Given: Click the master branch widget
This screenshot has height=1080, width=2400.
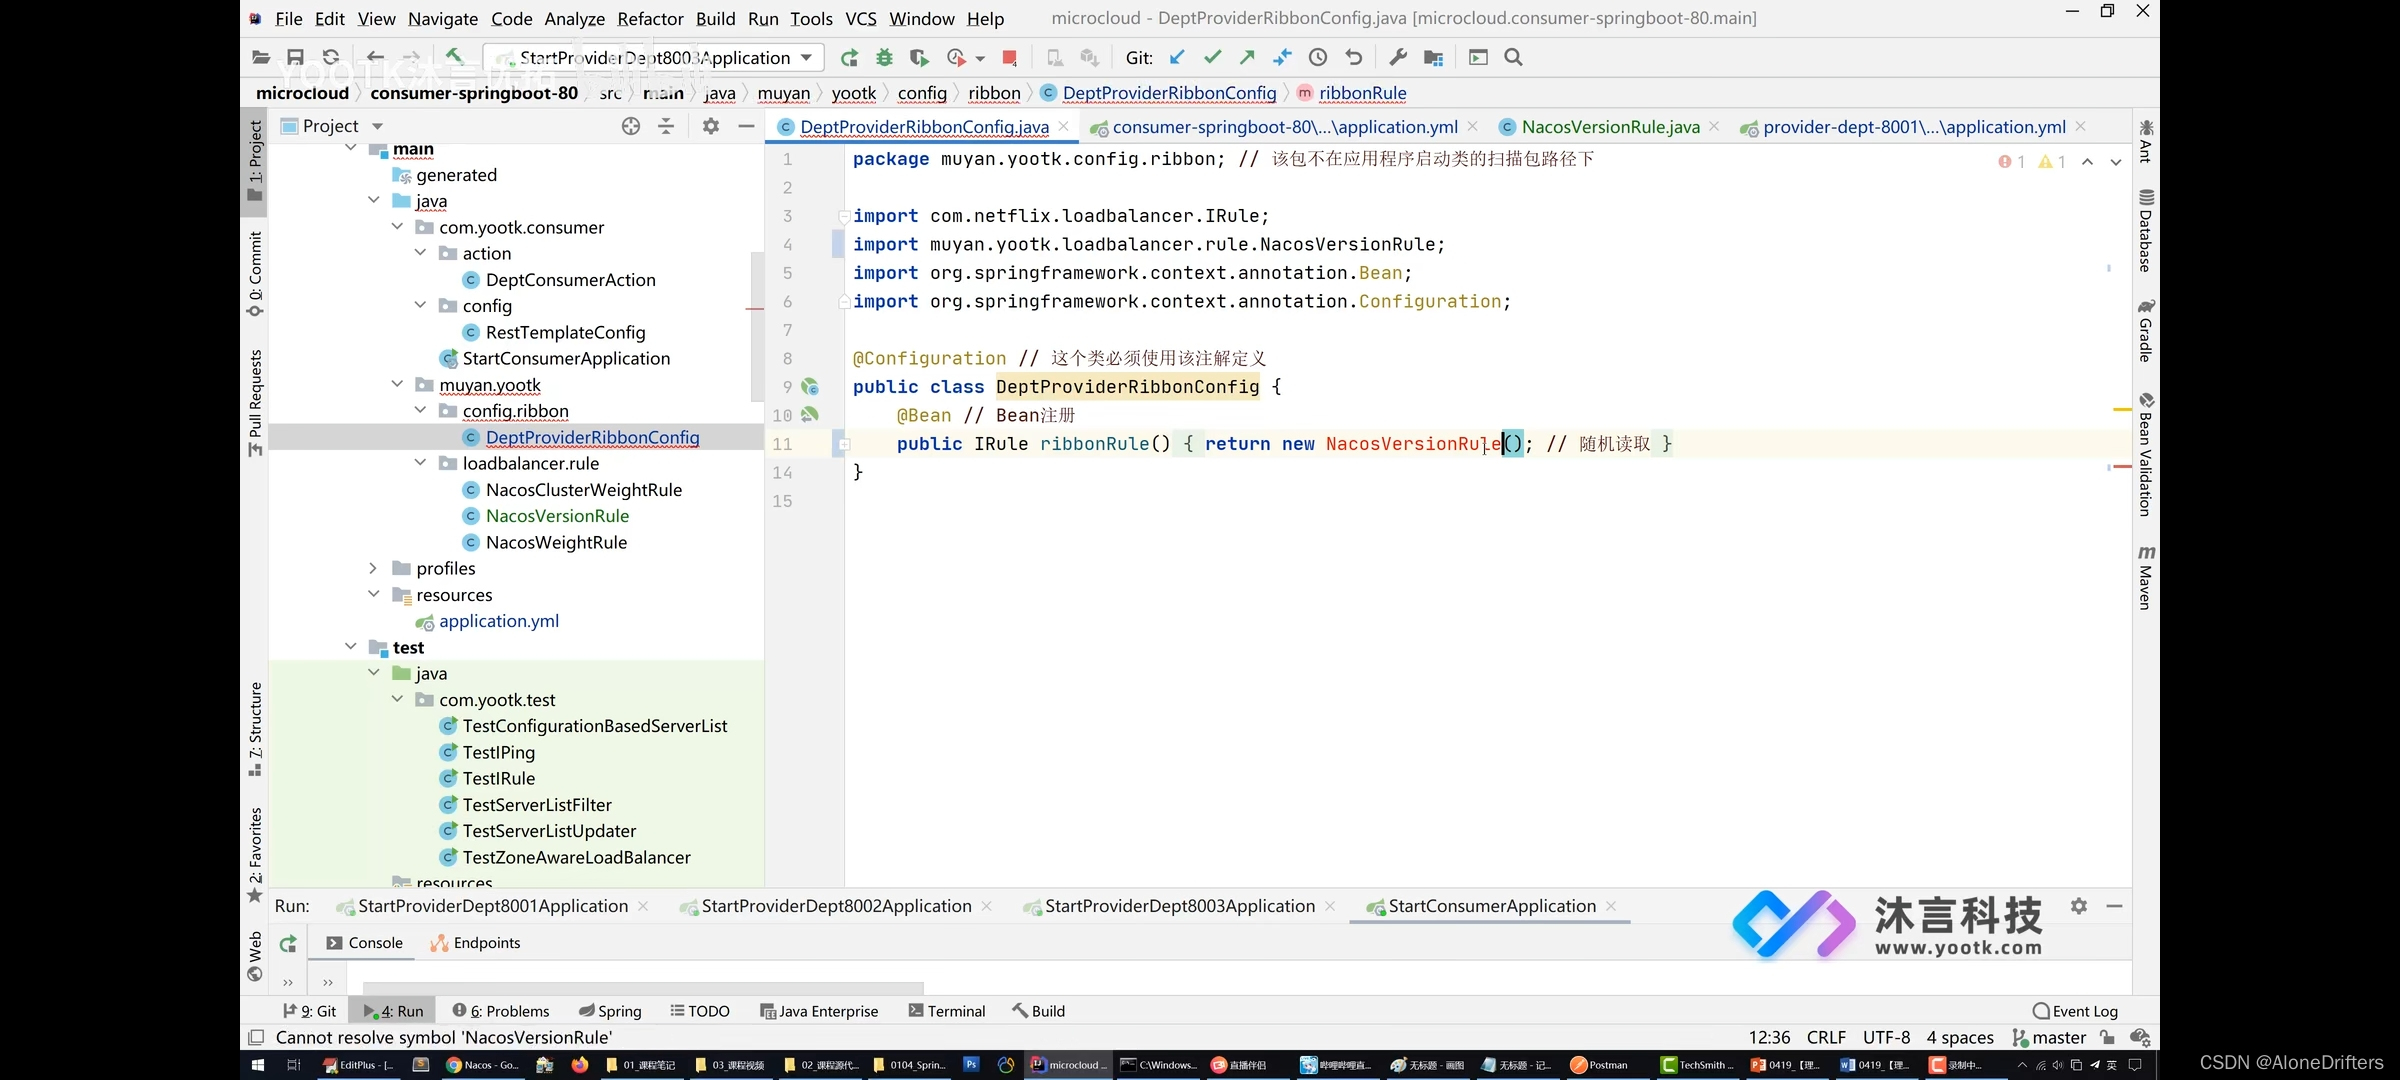Looking at the screenshot, I should pos(2050,1038).
